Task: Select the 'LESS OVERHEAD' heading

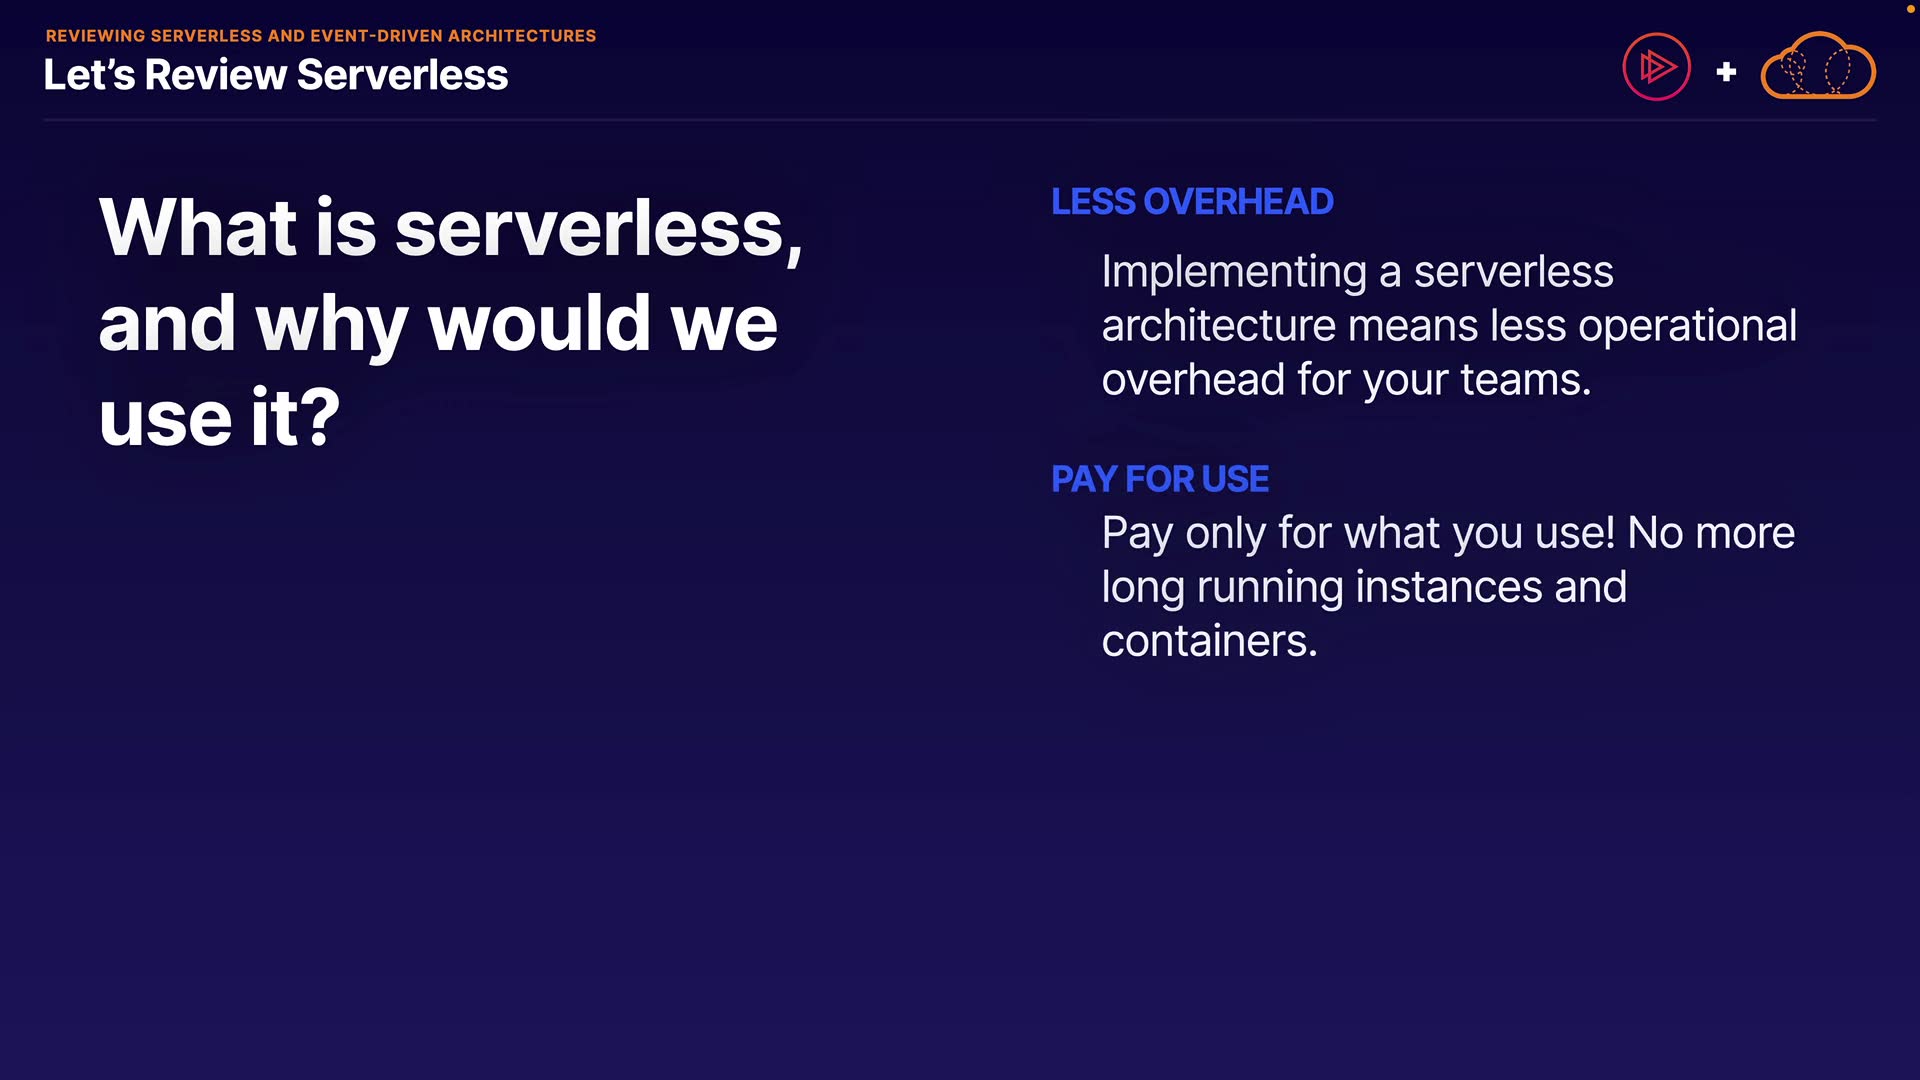Action: [1192, 202]
